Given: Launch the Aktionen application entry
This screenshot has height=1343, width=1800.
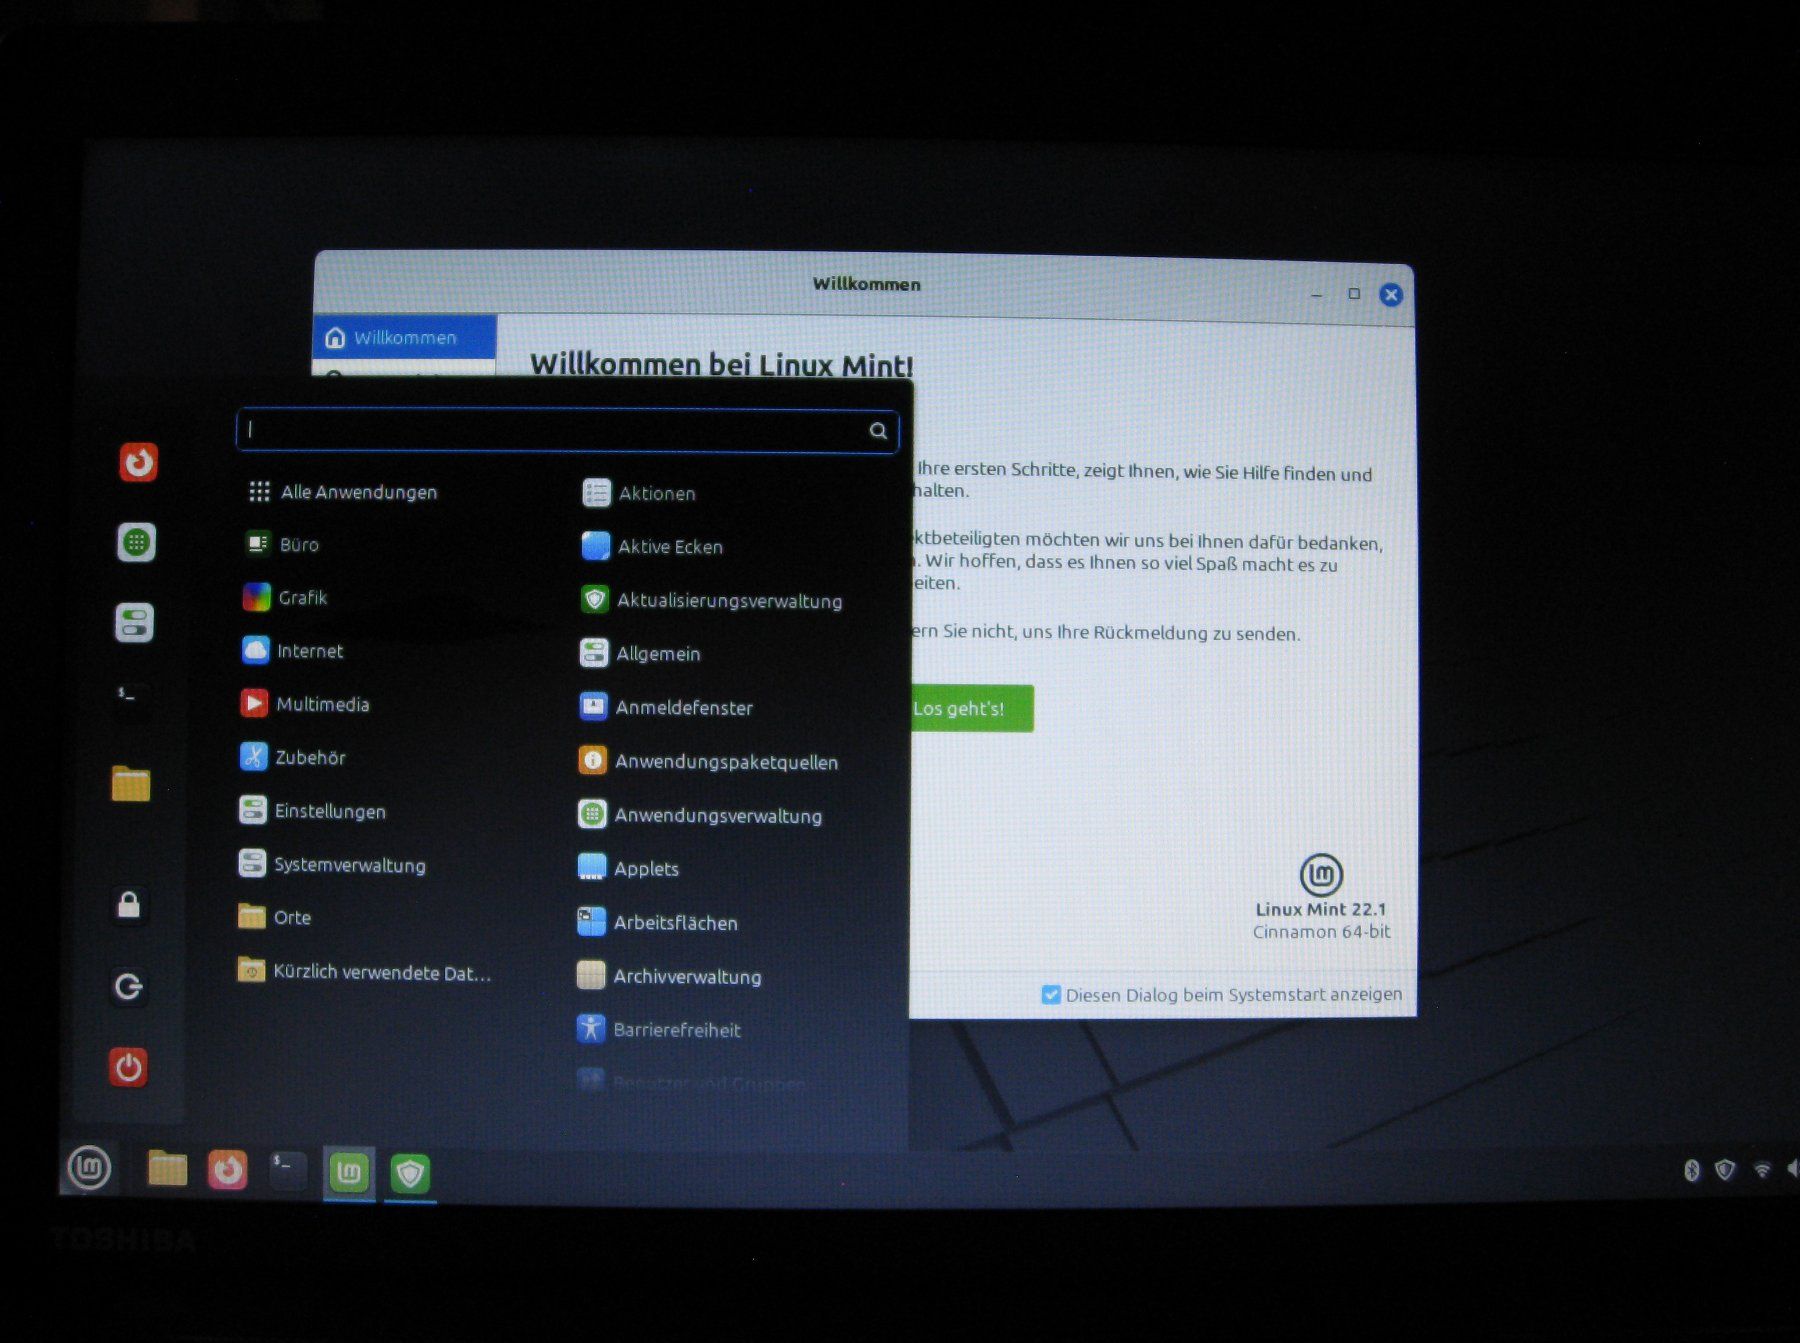Looking at the screenshot, I should (638, 493).
